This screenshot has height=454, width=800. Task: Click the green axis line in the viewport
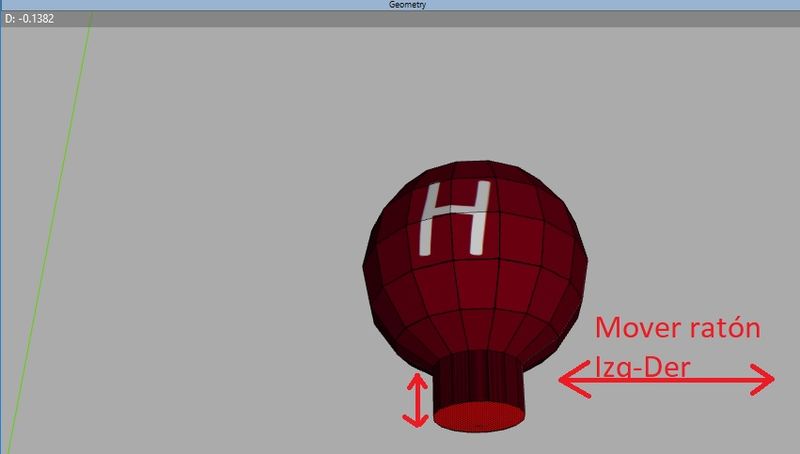(50, 232)
